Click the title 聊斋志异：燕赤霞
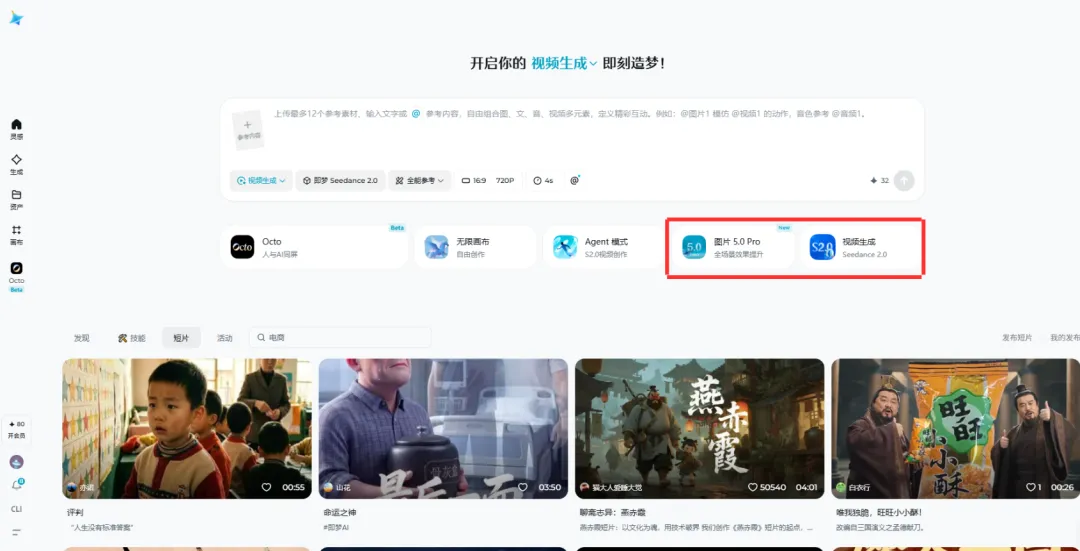Viewport: 1080px width, 551px height. [x=613, y=512]
